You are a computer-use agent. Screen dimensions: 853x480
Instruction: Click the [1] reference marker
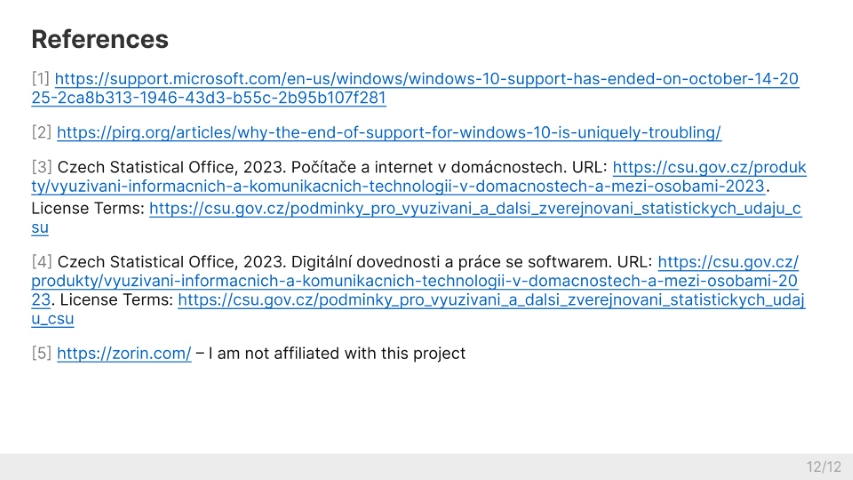[x=41, y=79]
